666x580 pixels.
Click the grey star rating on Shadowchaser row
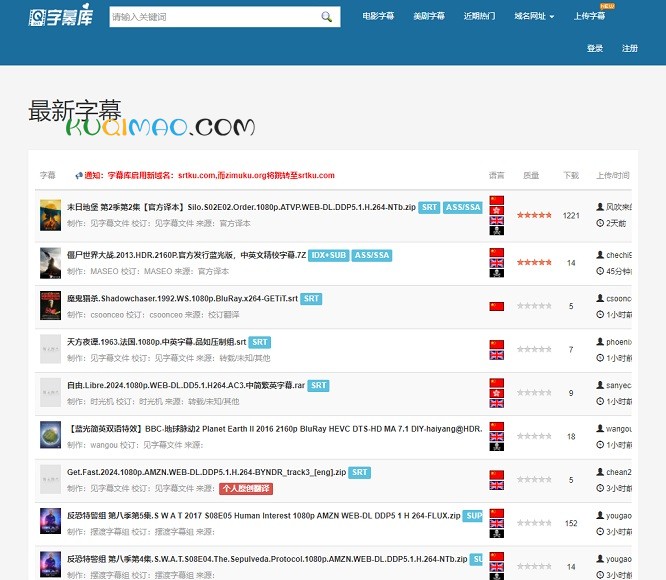click(x=534, y=306)
